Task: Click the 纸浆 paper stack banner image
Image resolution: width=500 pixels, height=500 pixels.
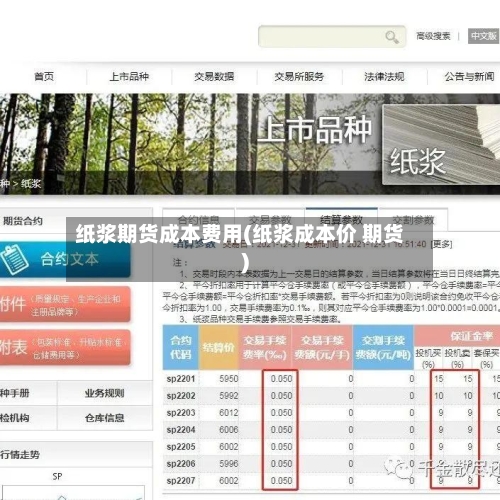Action: click(441, 145)
